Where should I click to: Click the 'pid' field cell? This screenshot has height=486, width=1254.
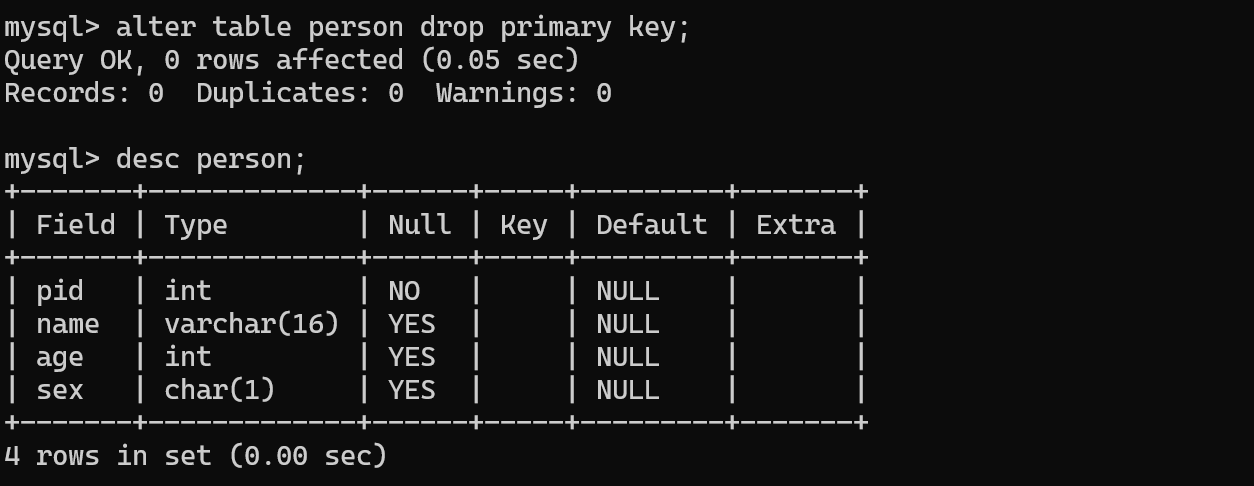[60, 292]
